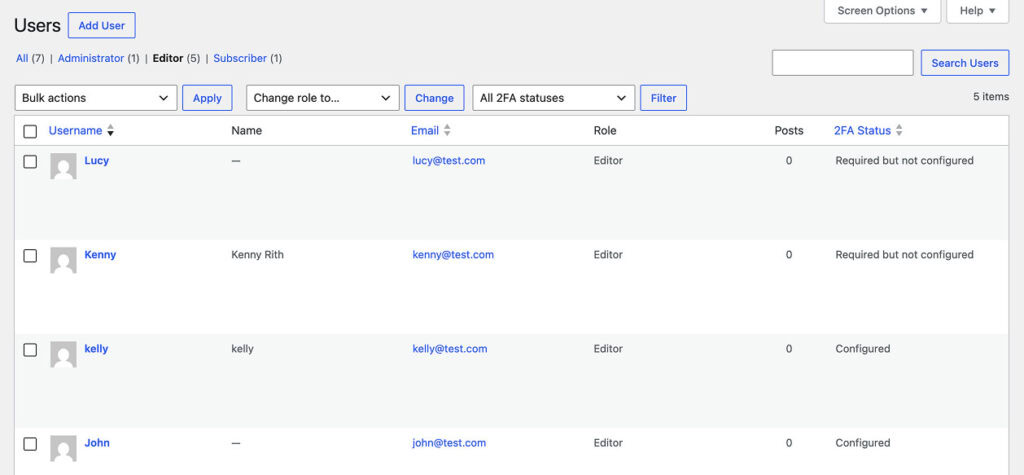Click the 2FA Status sort arrows icon
The width and height of the screenshot is (1024, 475).
coord(899,131)
